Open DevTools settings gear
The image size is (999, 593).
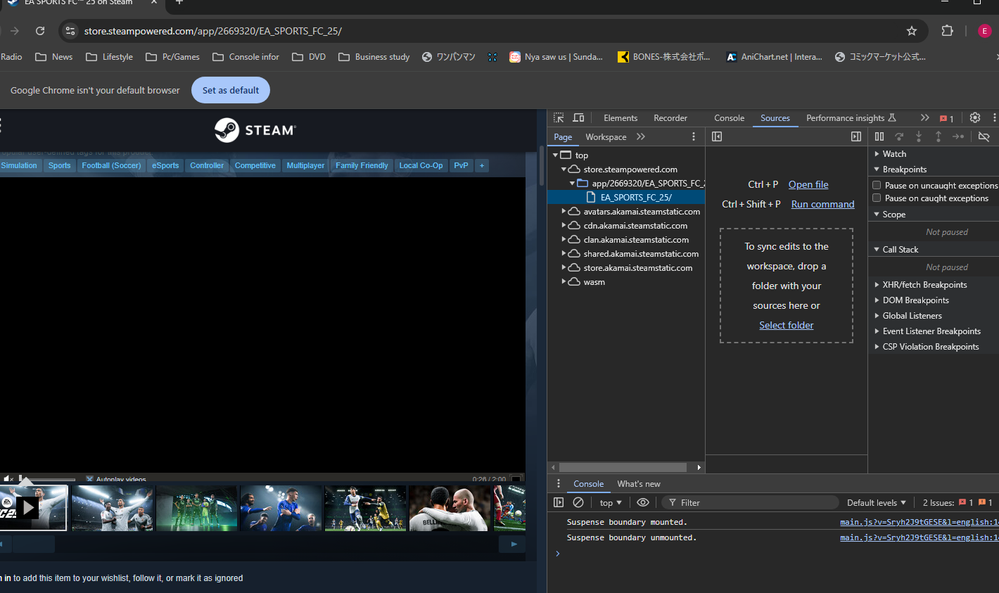[975, 118]
